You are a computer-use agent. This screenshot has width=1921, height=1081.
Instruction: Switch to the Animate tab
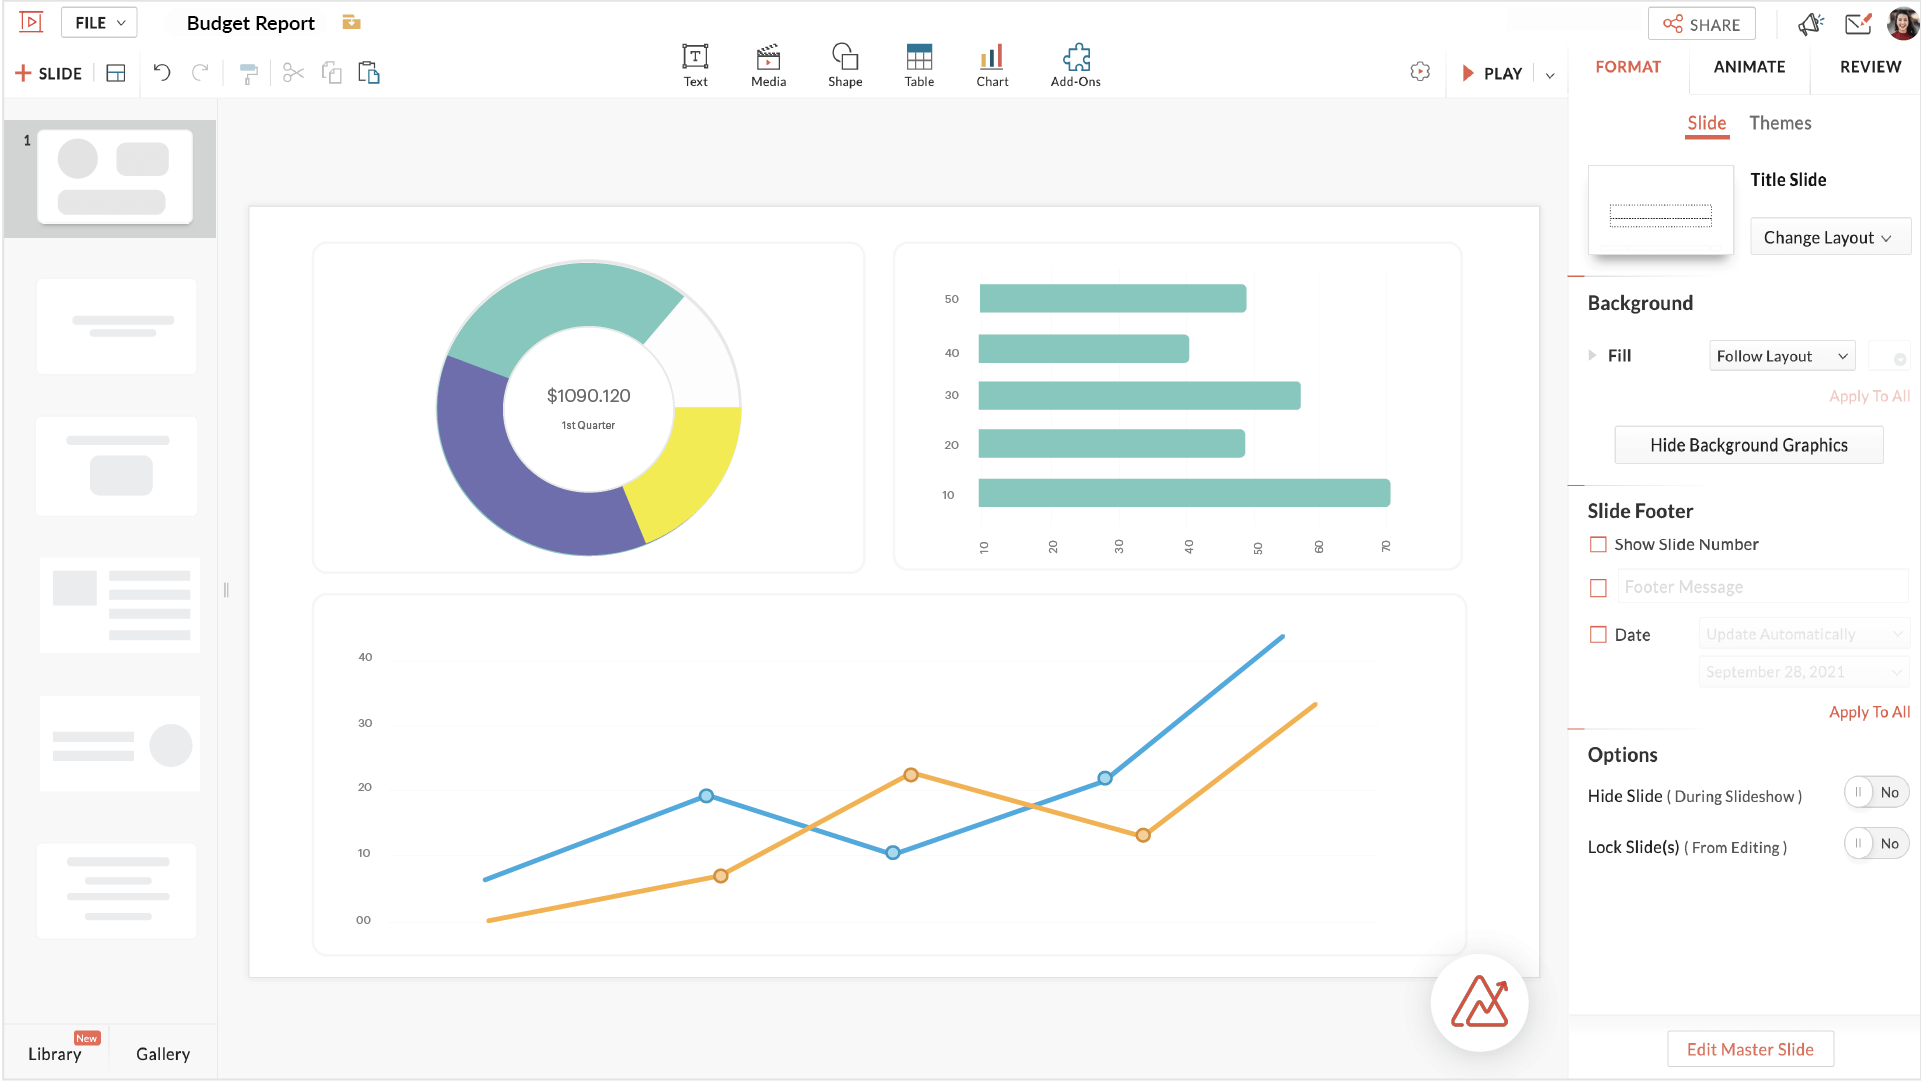[1748, 66]
